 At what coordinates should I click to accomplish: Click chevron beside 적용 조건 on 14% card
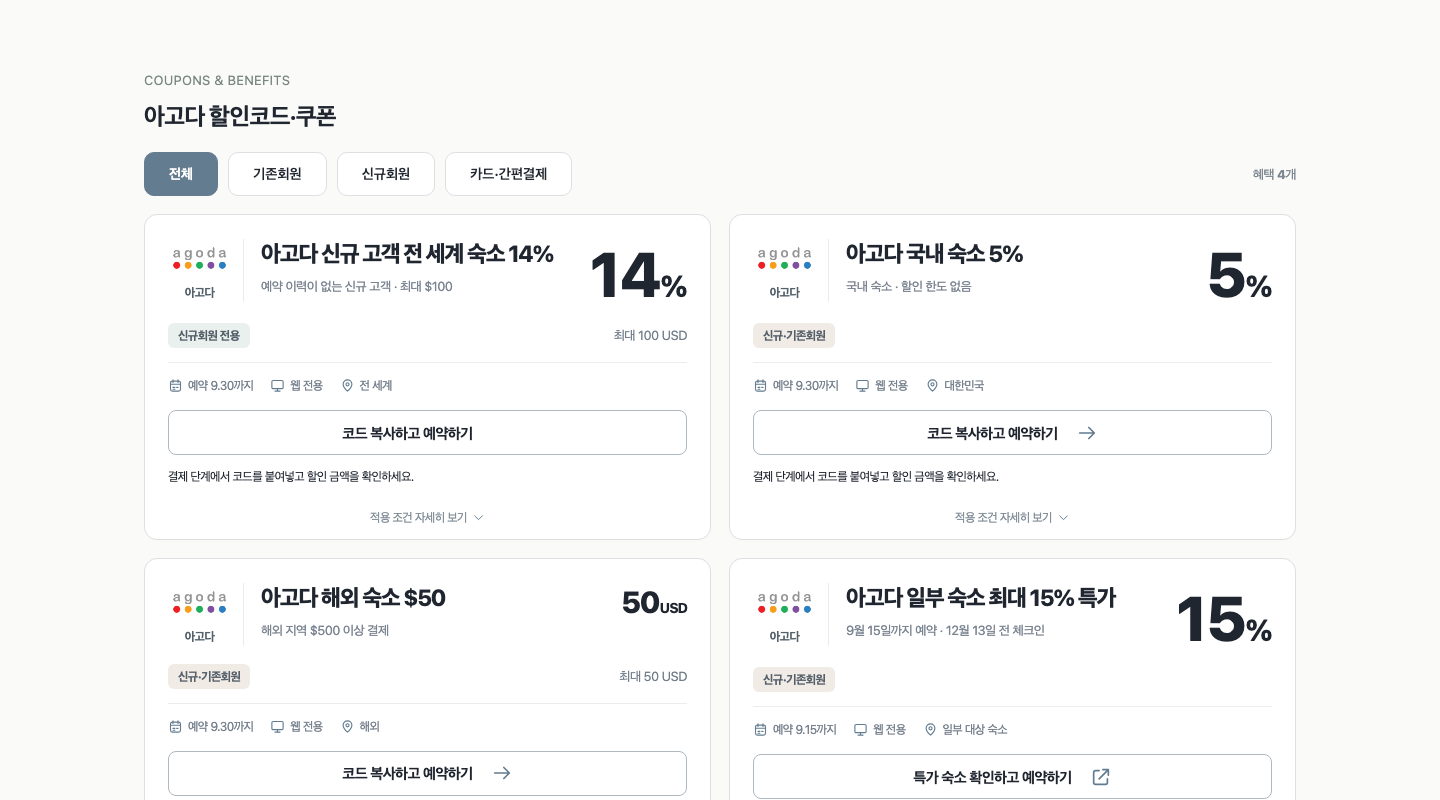pos(478,518)
